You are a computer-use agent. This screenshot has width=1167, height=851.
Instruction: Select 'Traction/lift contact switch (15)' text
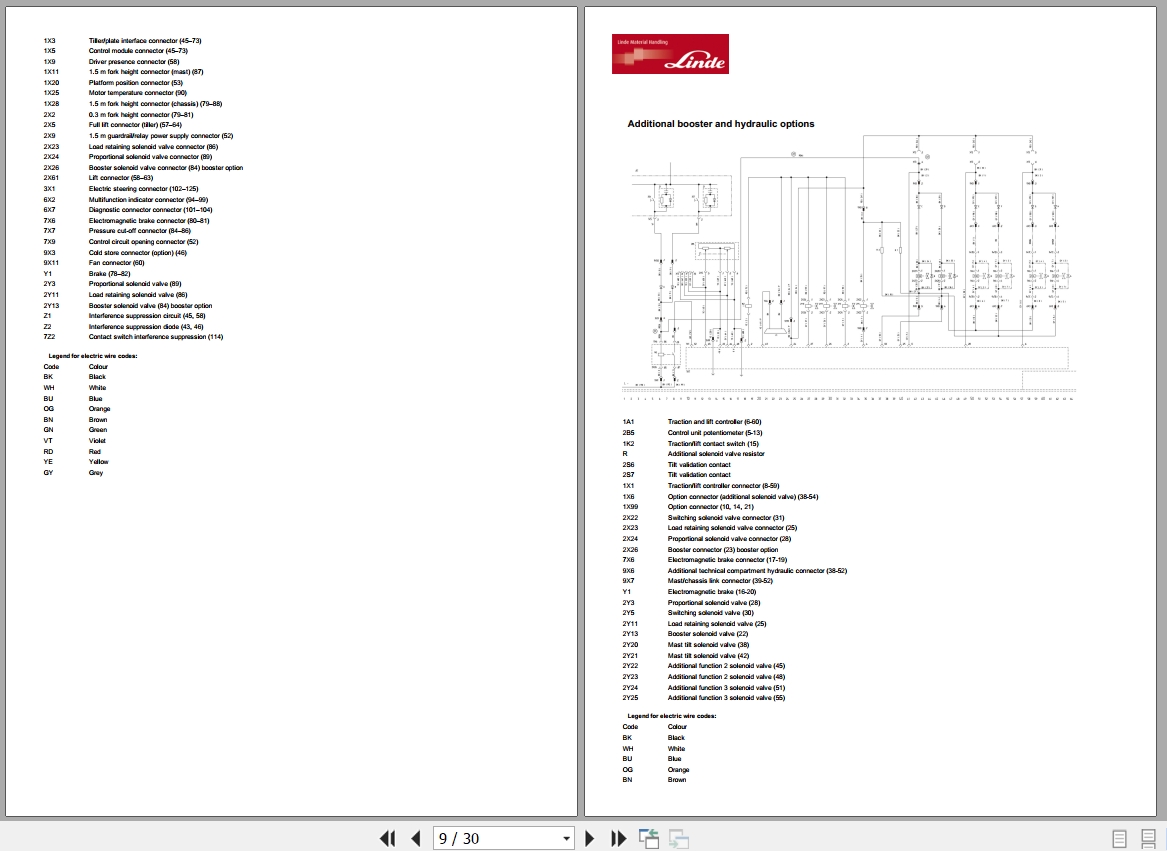point(713,444)
